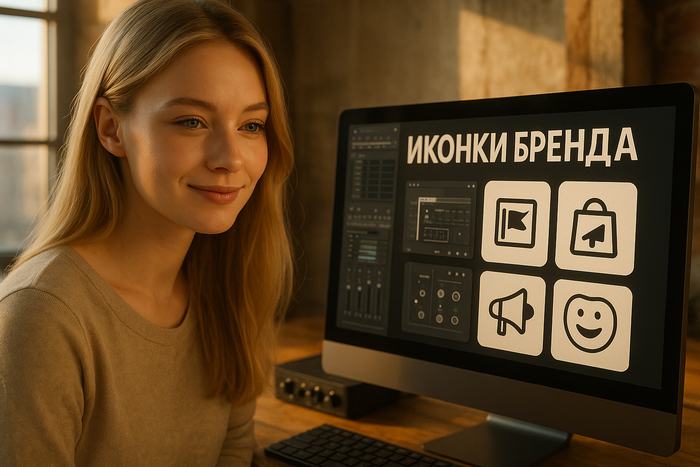Click the ИКОНКИ БРЕНДА heading text
Screen dimensions: 700x467
(x=520, y=147)
